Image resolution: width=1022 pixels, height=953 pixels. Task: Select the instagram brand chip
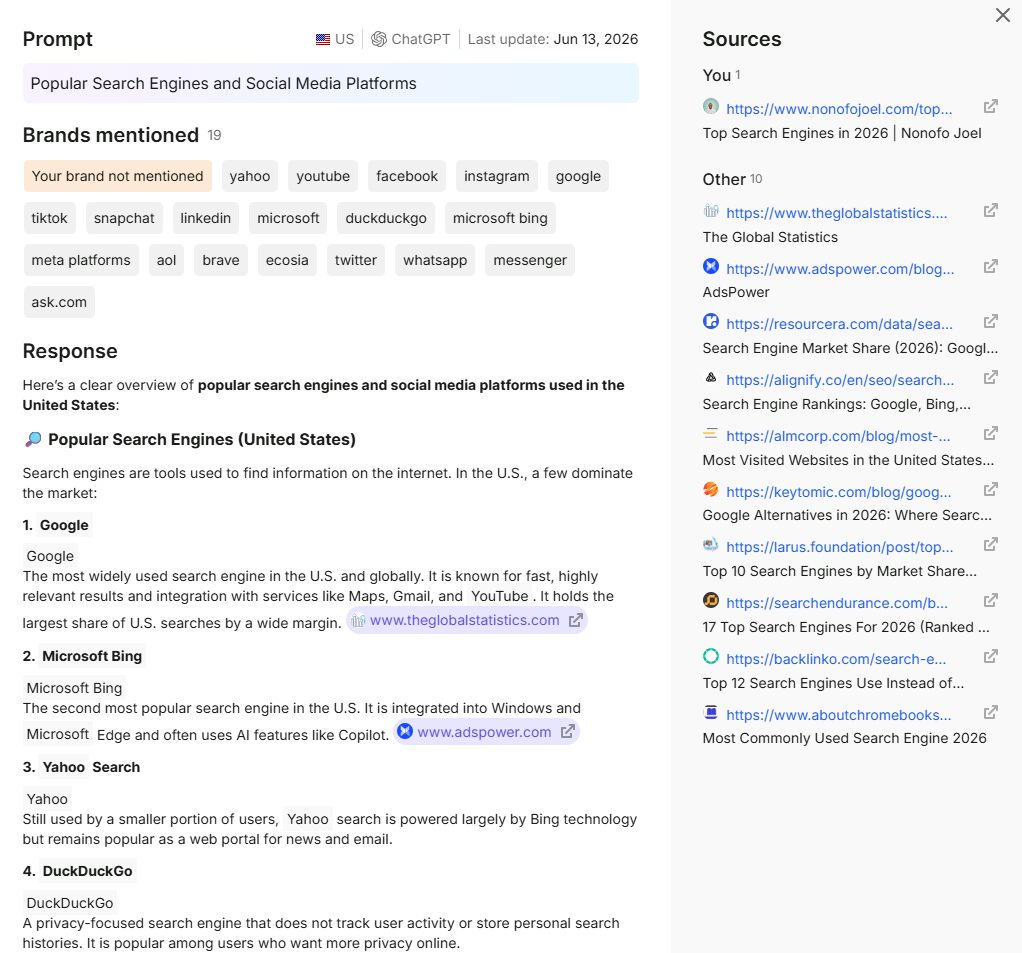(497, 176)
